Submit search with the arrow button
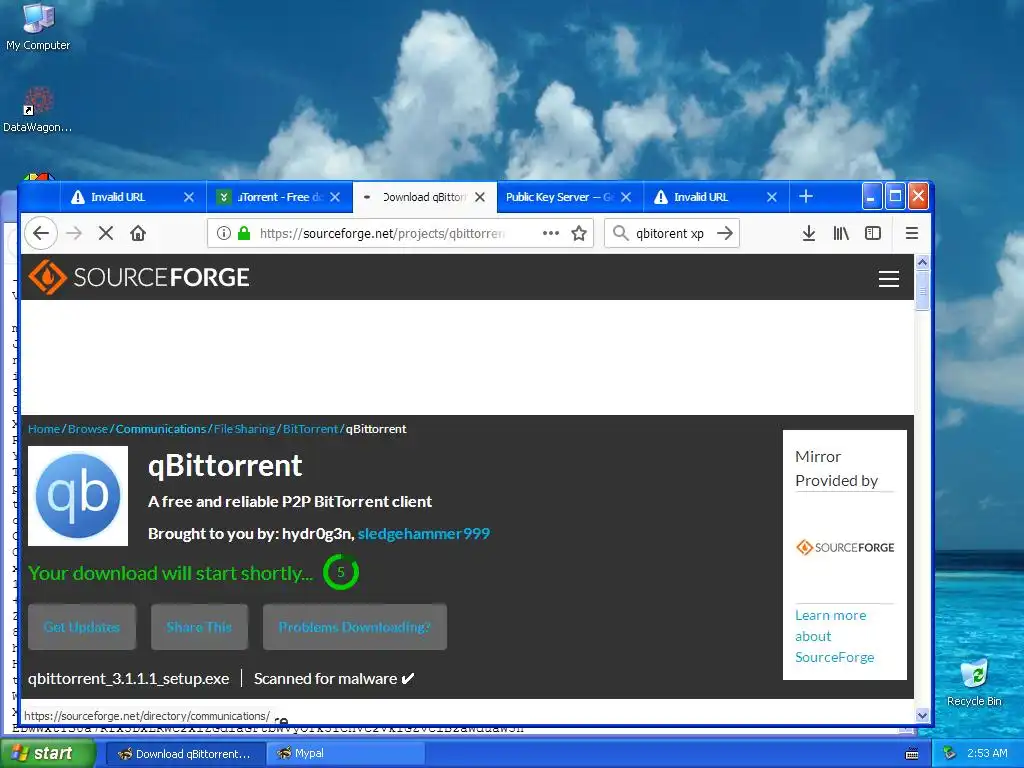Image resolution: width=1024 pixels, height=768 pixels. pos(725,233)
